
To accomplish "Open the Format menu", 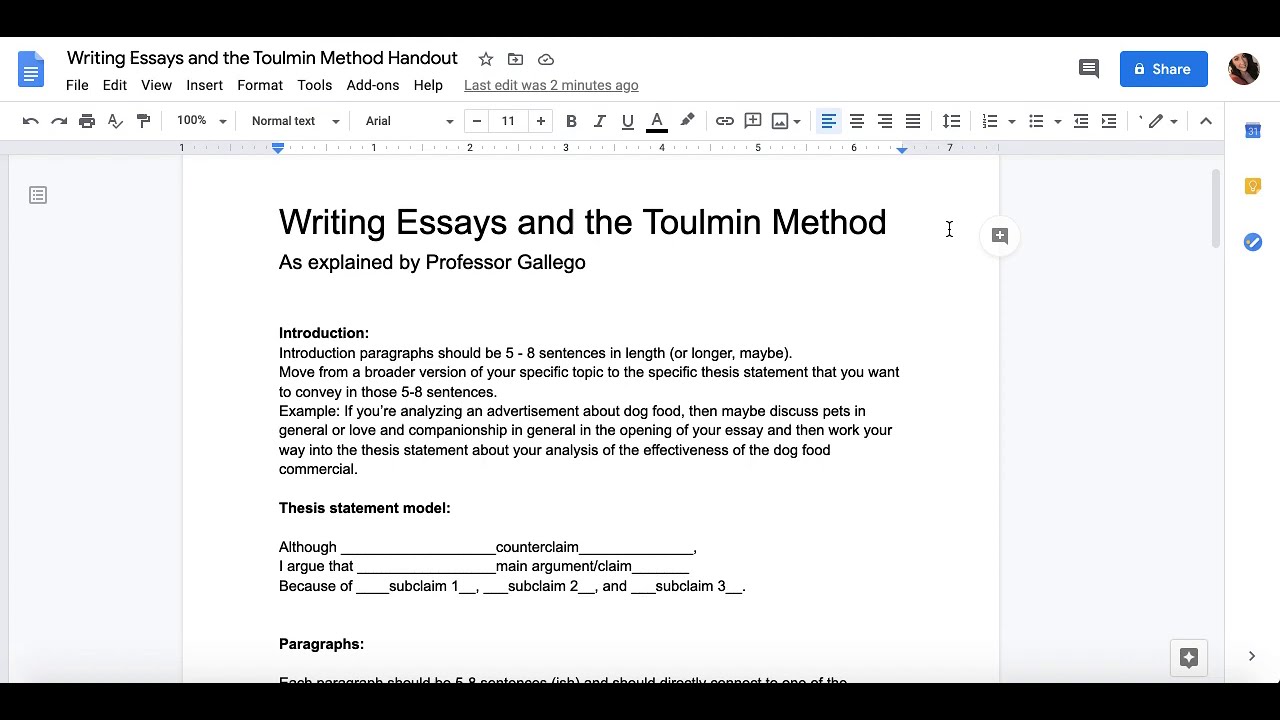I will (260, 85).
